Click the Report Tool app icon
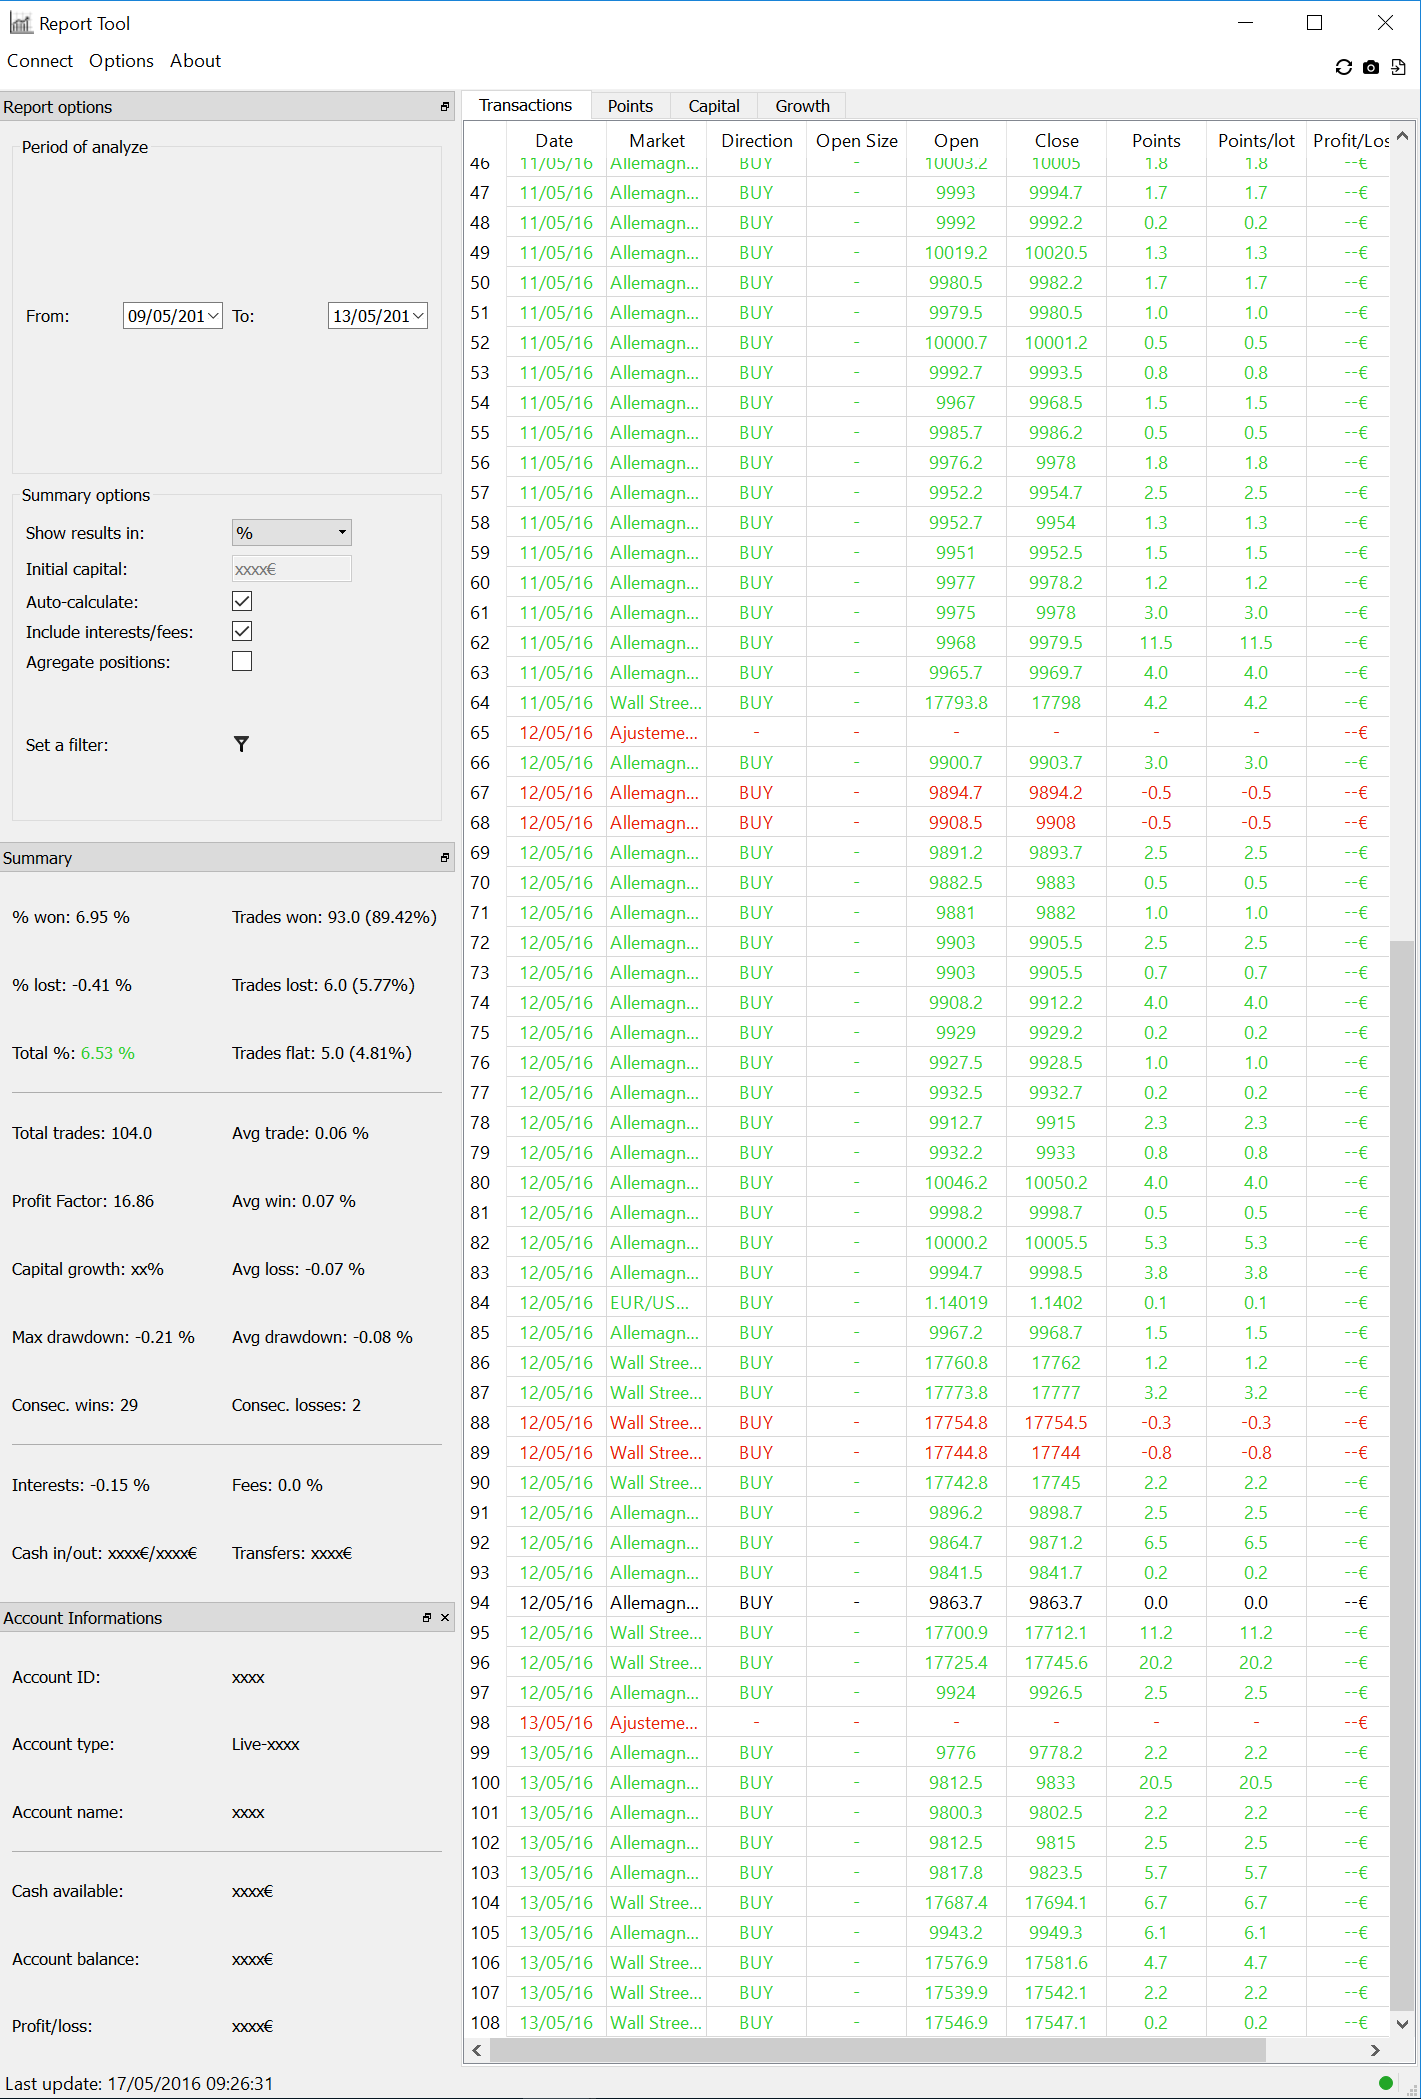 click(x=20, y=23)
